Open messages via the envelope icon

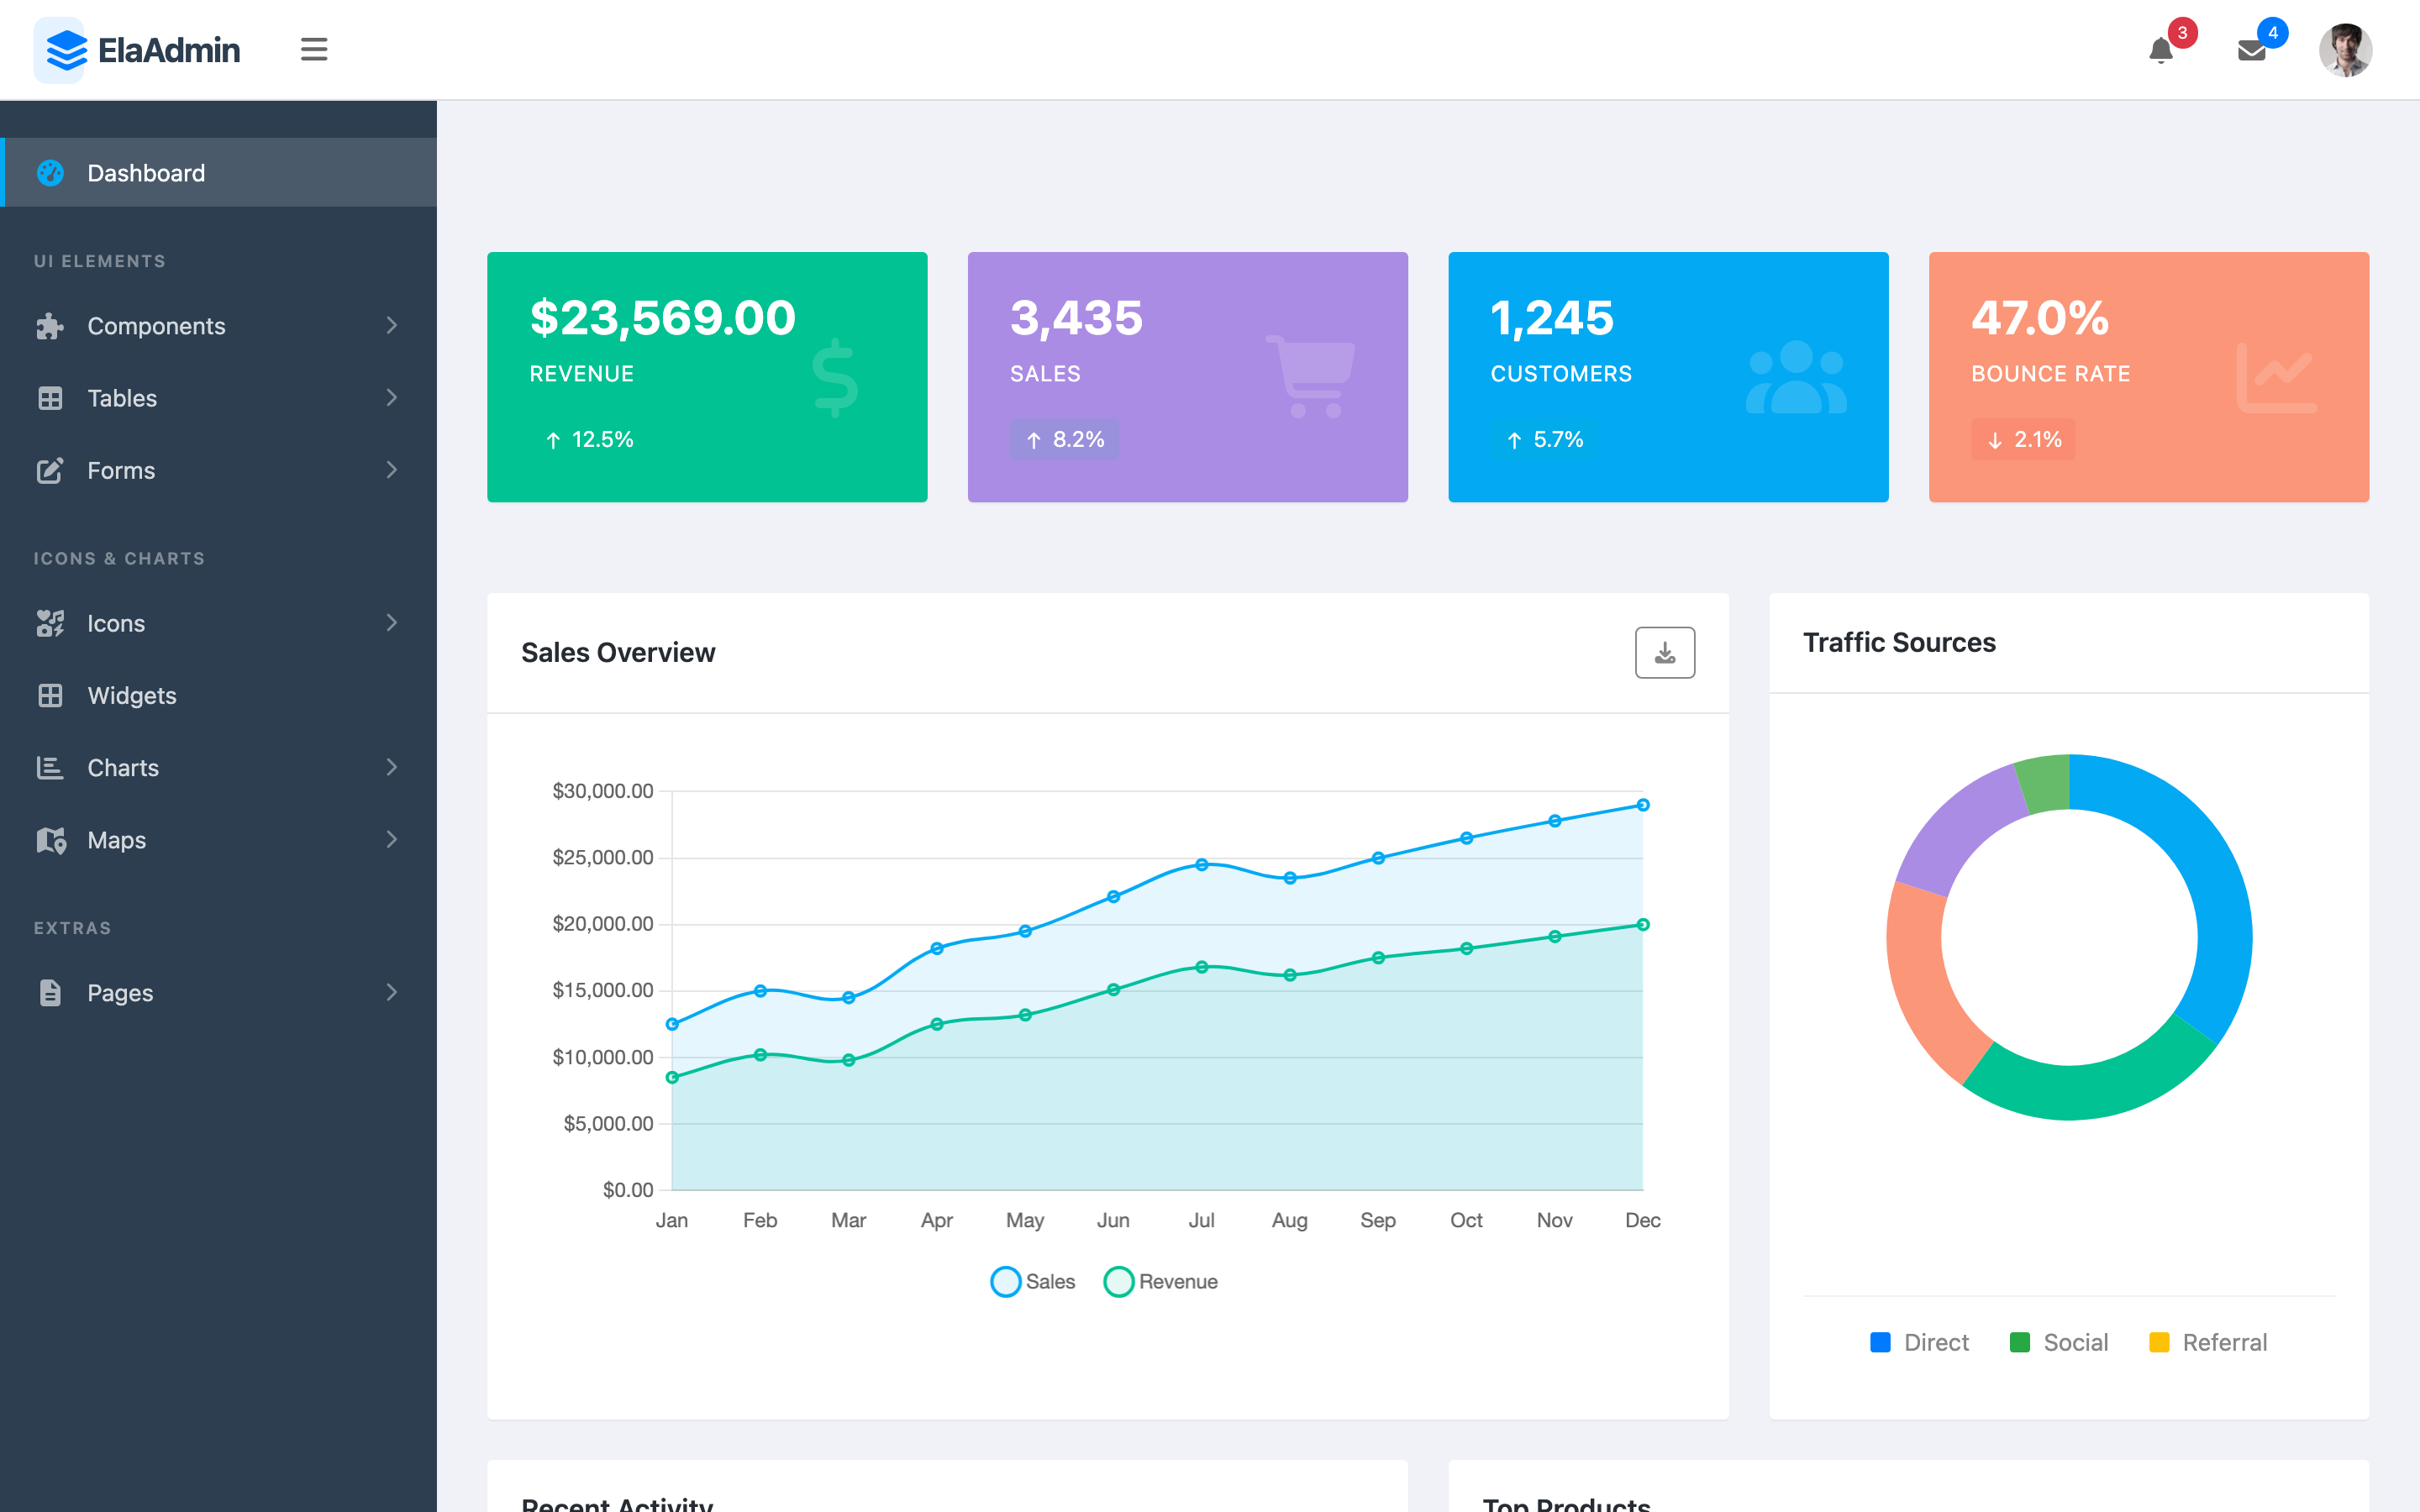2251,51
